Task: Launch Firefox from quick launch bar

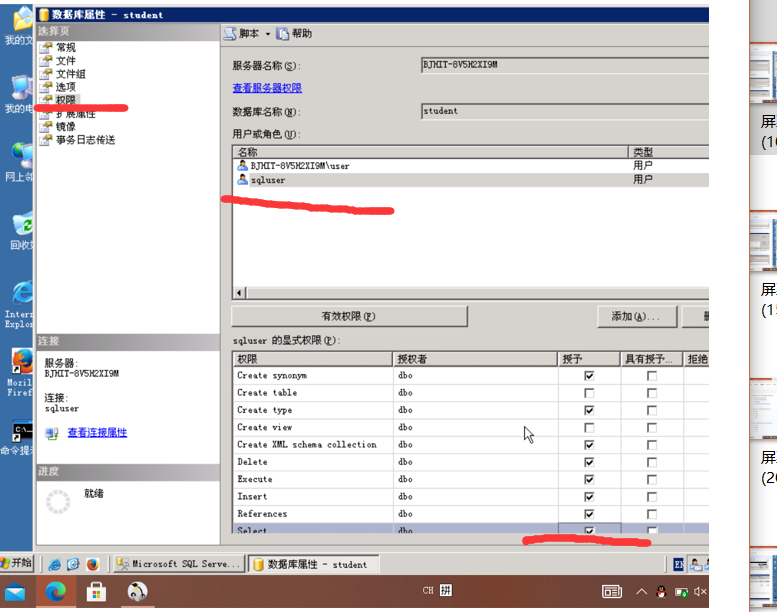Action: pos(93,564)
